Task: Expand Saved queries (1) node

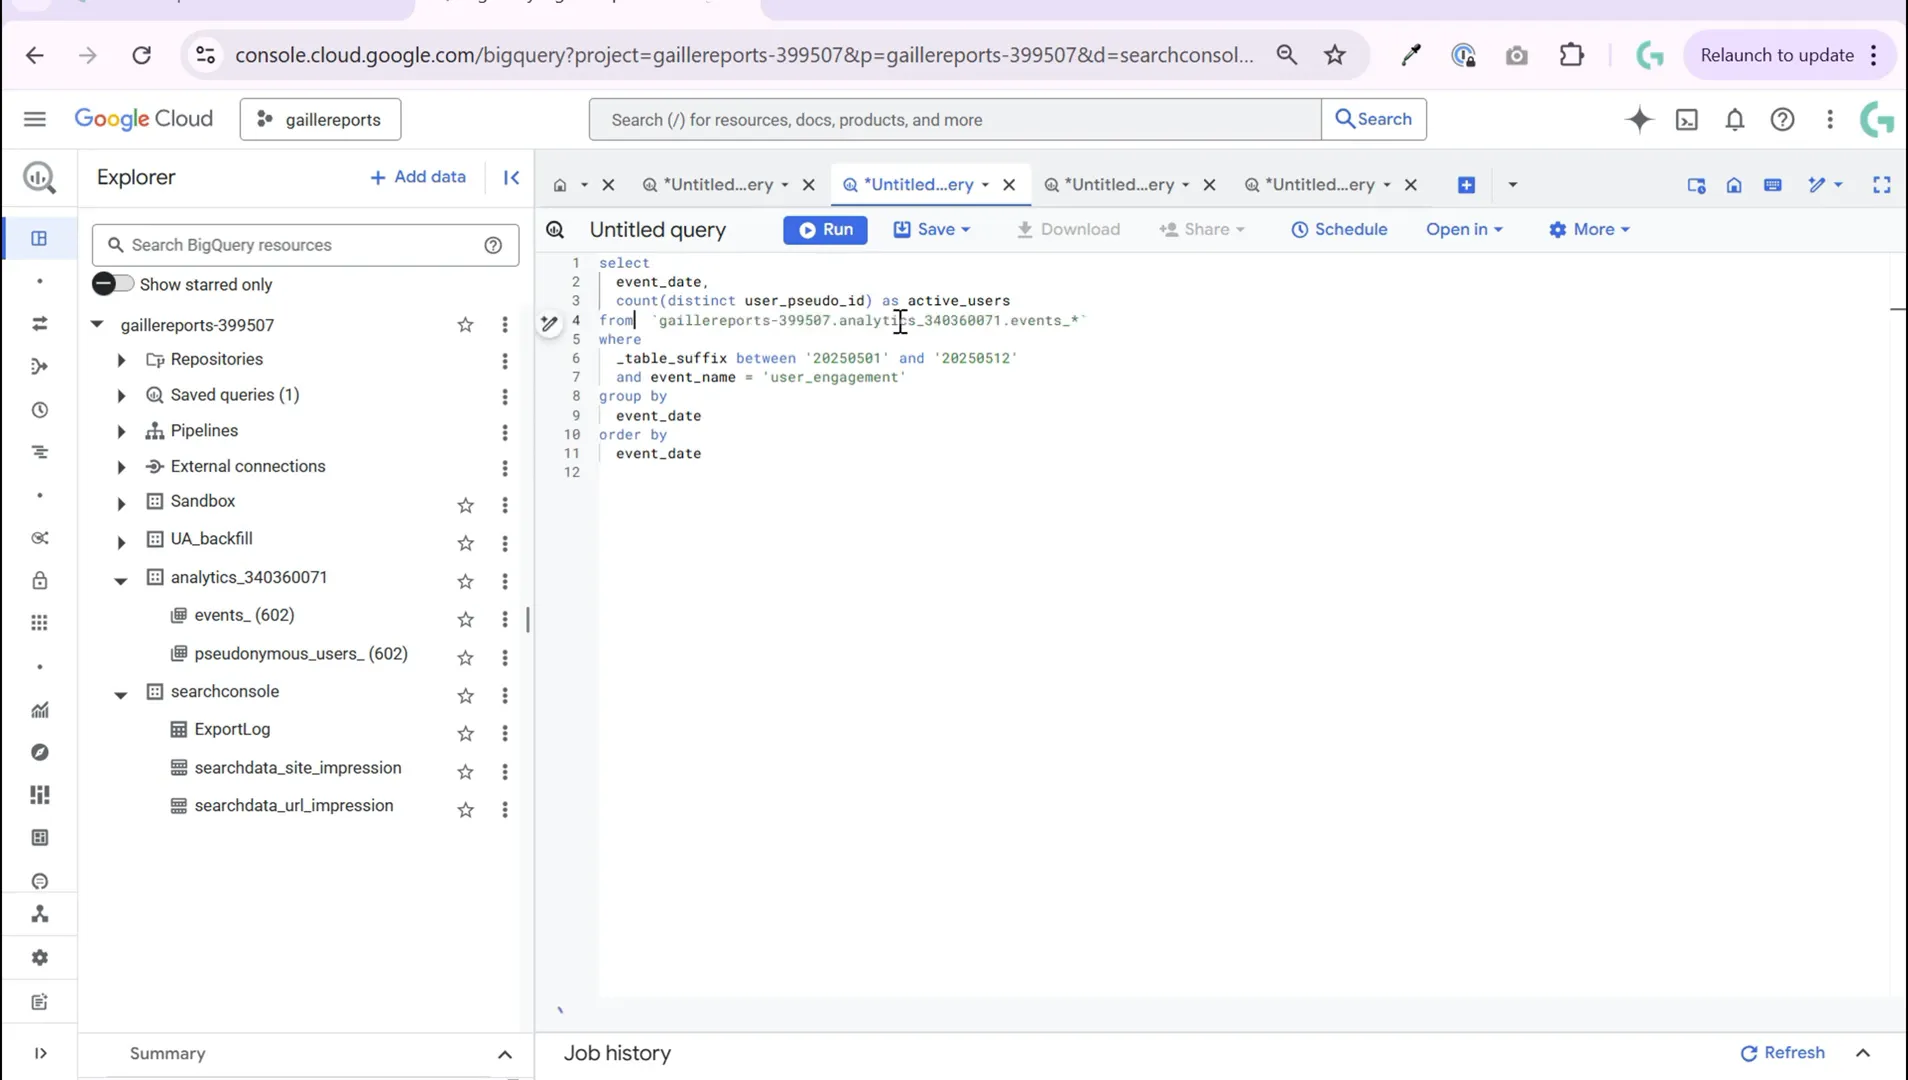Action: click(121, 396)
